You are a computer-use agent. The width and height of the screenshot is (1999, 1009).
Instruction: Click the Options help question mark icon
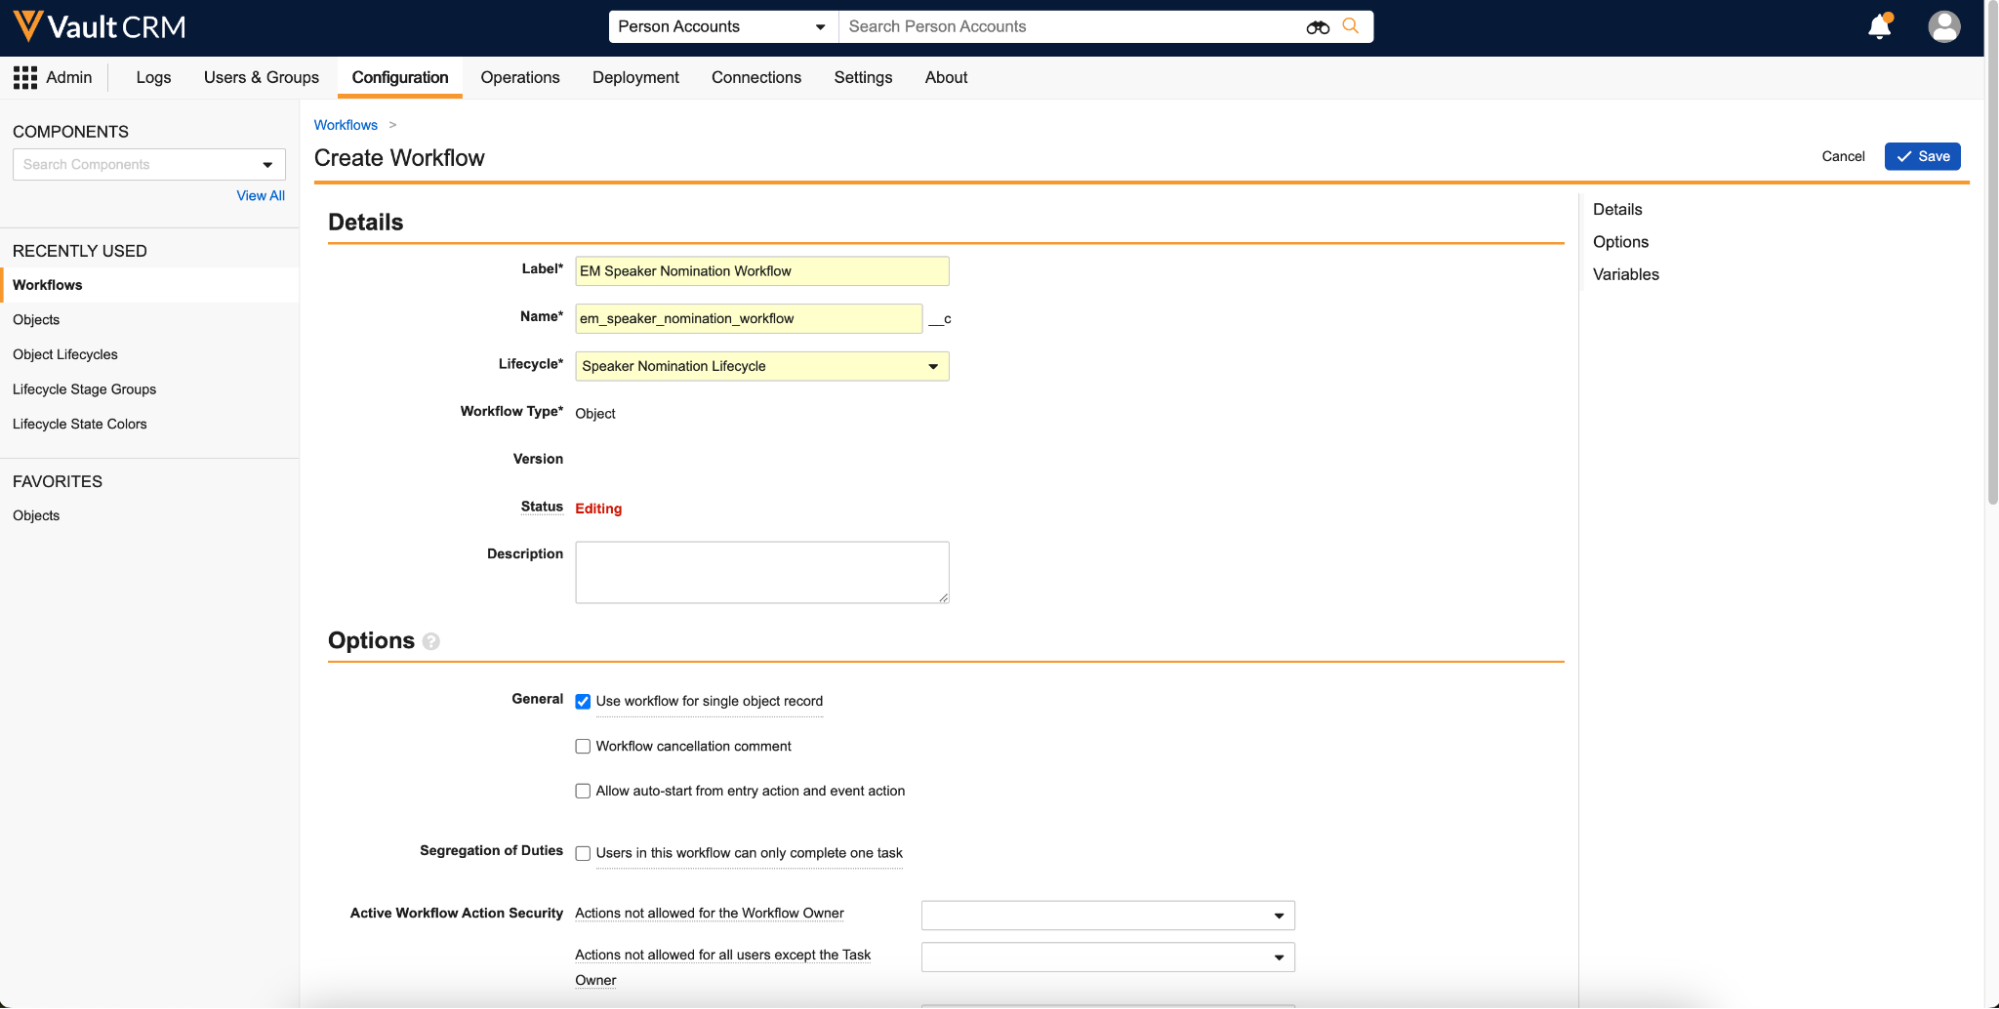(431, 642)
